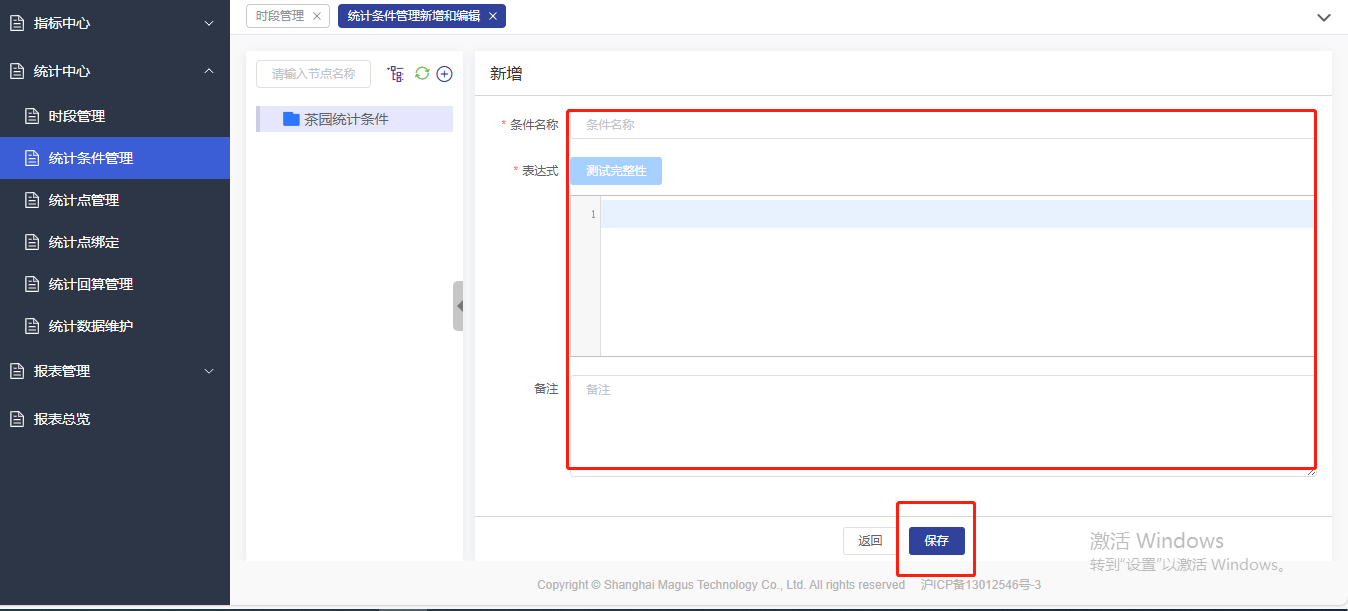
Task: Click the tree structure expand icon
Action: click(396, 74)
